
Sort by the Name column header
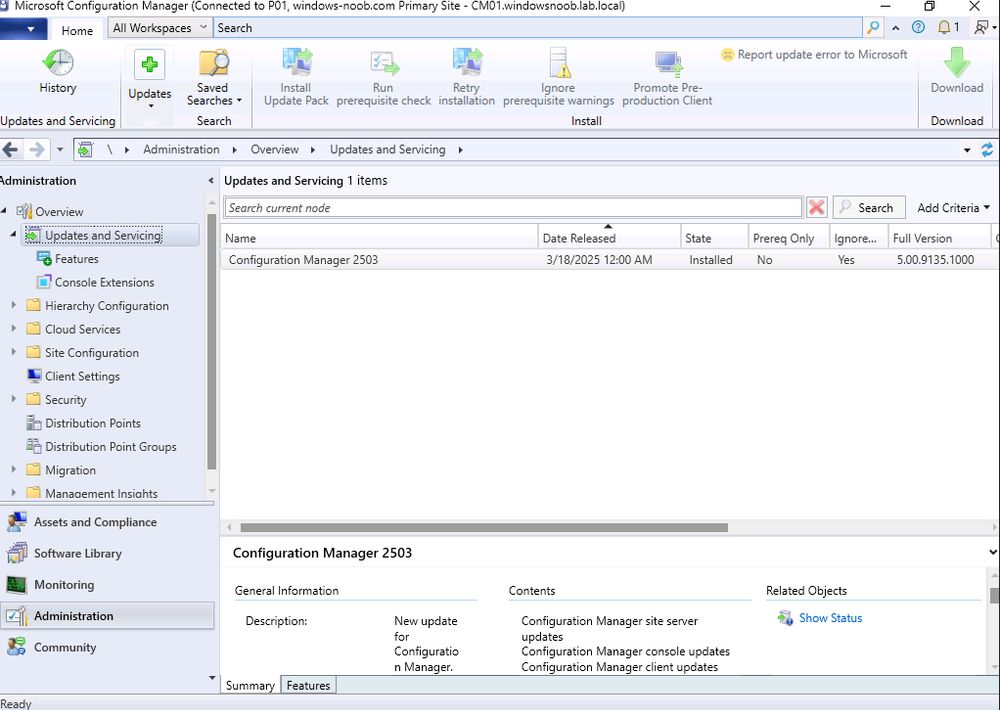379,238
